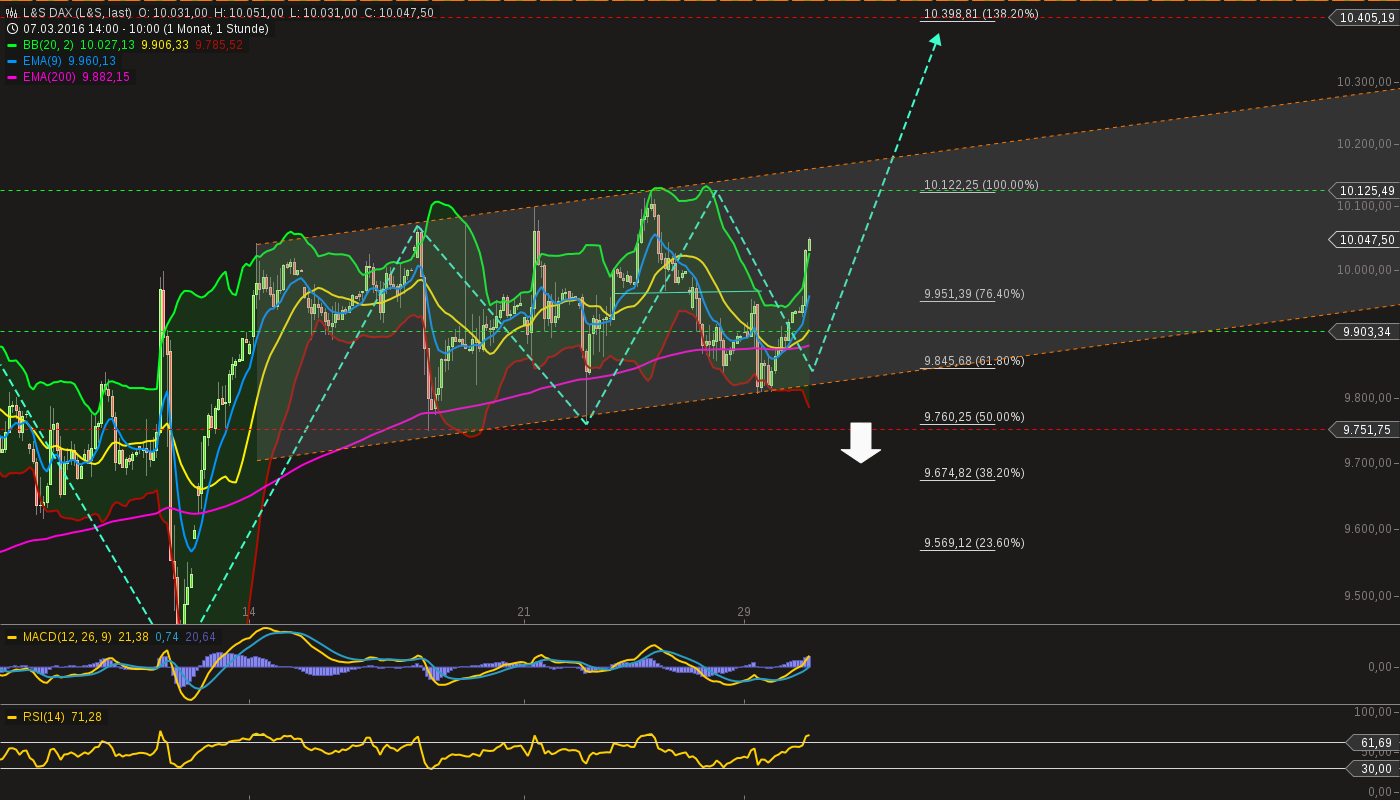Click the EMA(9) value 9.960,13

[92, 61]
